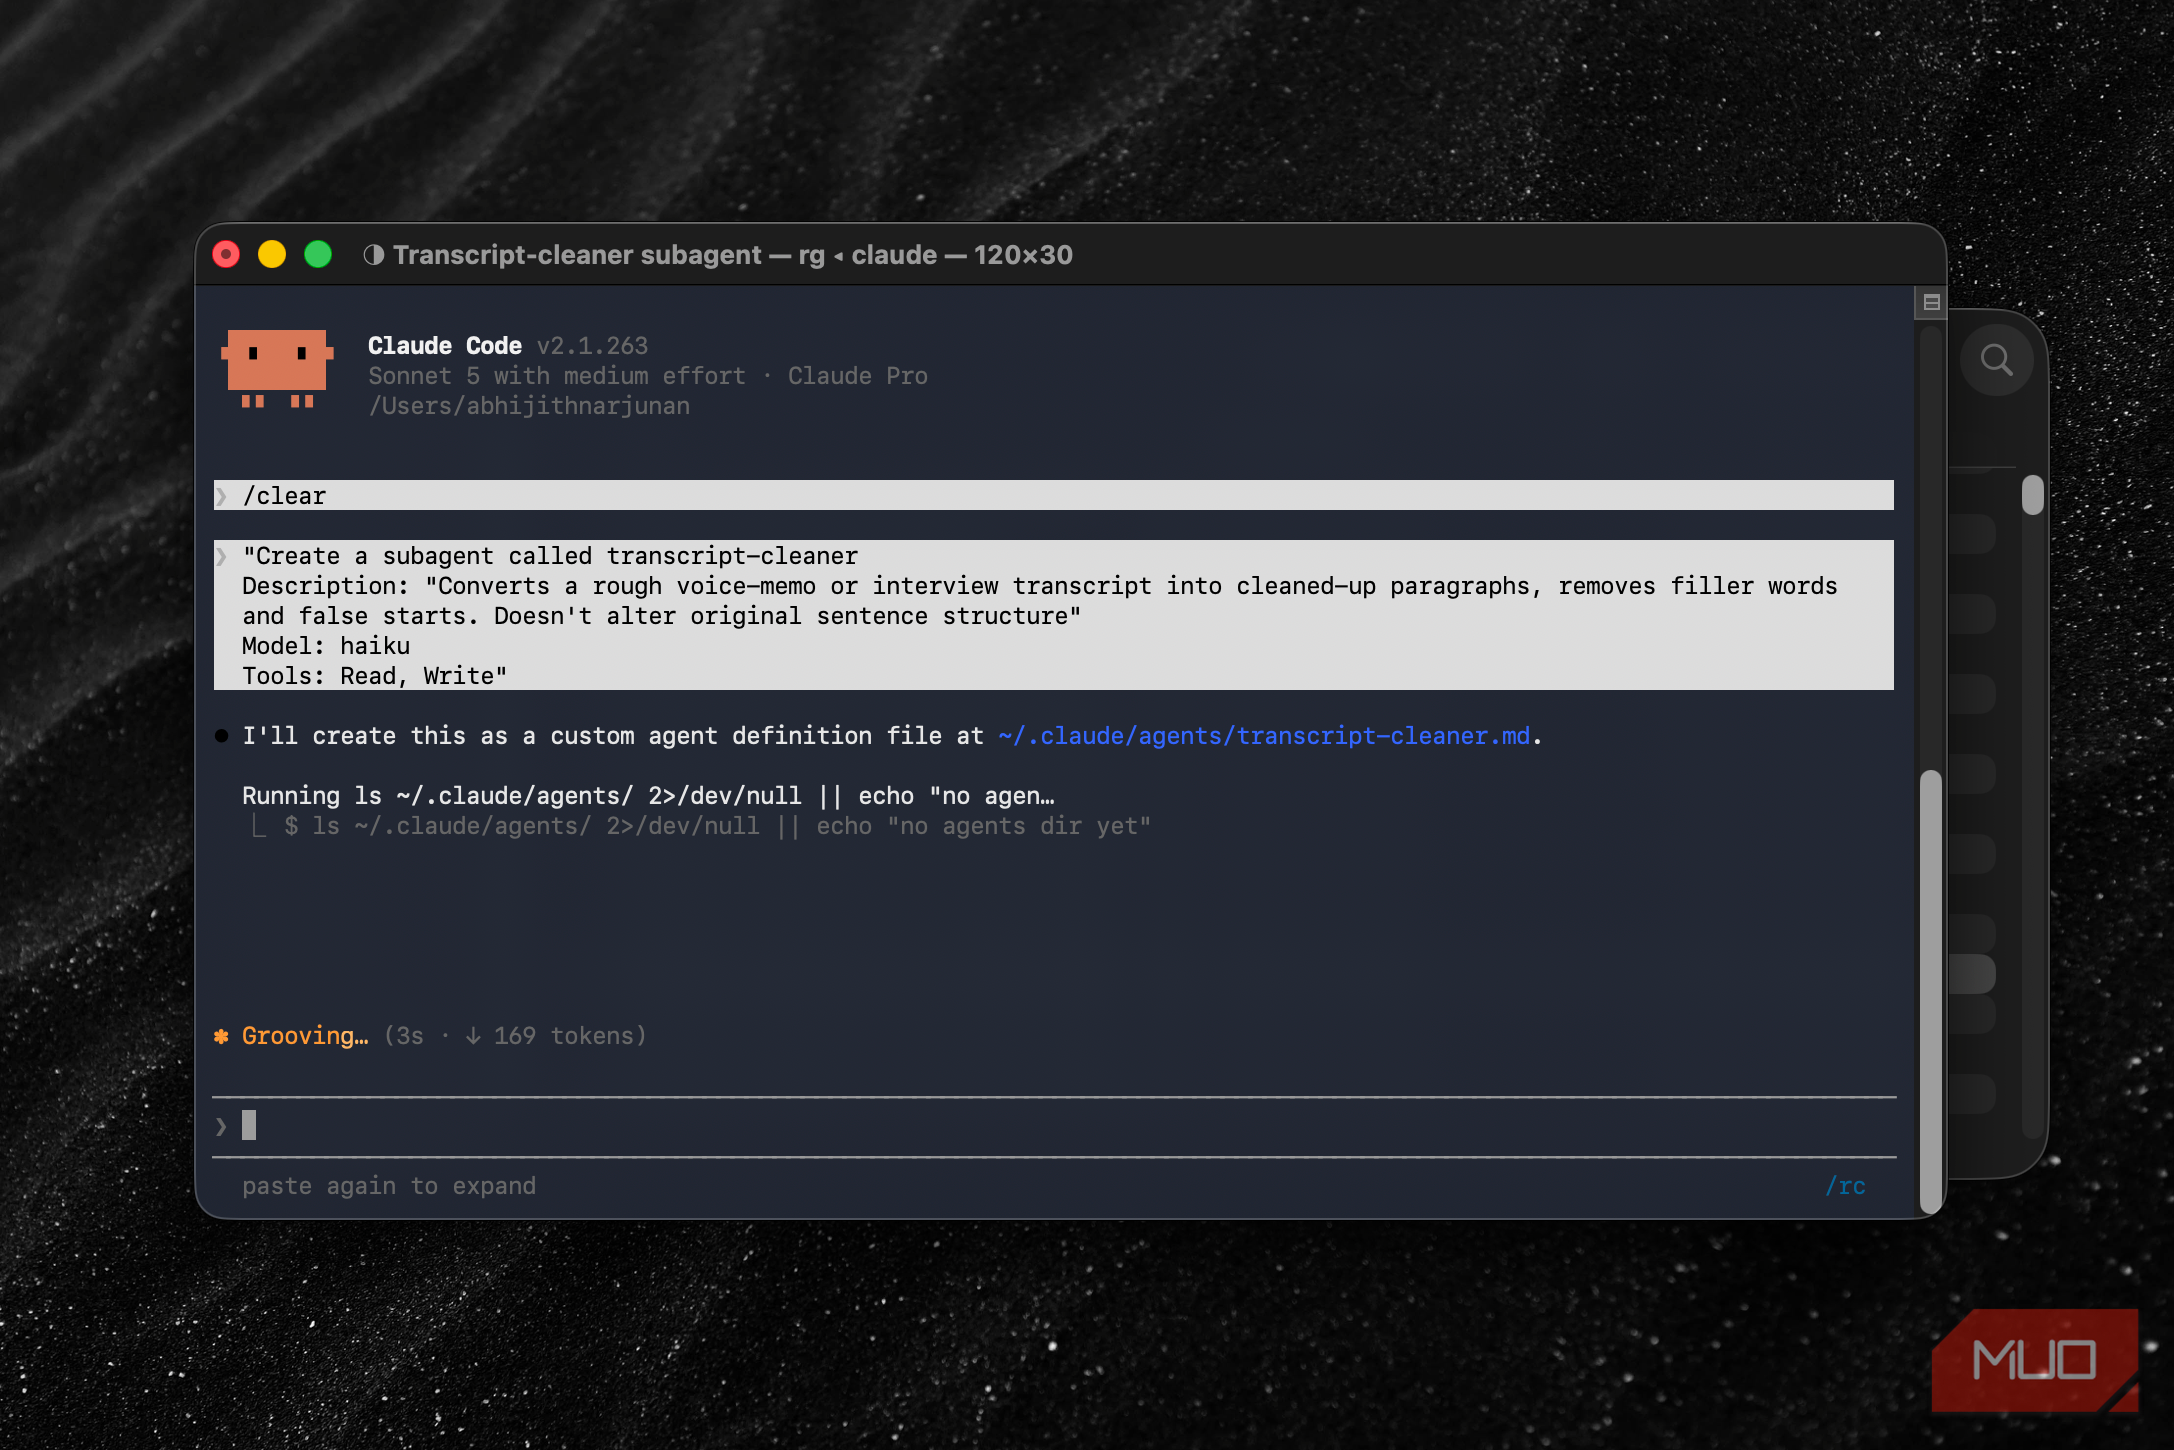Click the input prompt chevron at bottom
The height and width of the screenshot is (1450, 2174).
point(221,1127)
